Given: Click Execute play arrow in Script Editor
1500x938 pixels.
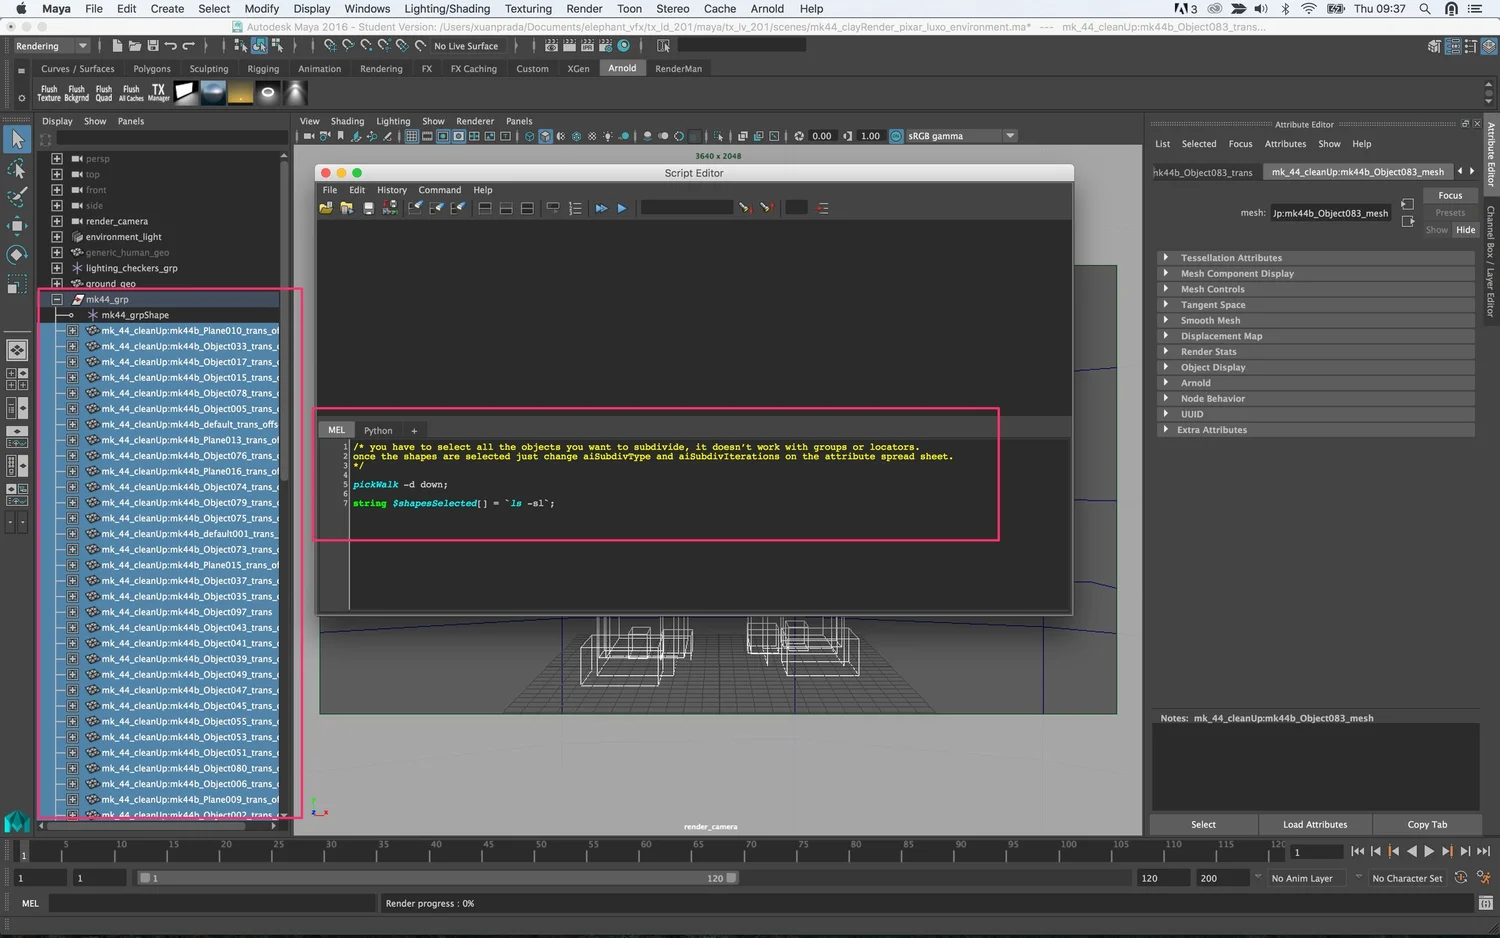Looking at the screenshot, I should 622,208.
